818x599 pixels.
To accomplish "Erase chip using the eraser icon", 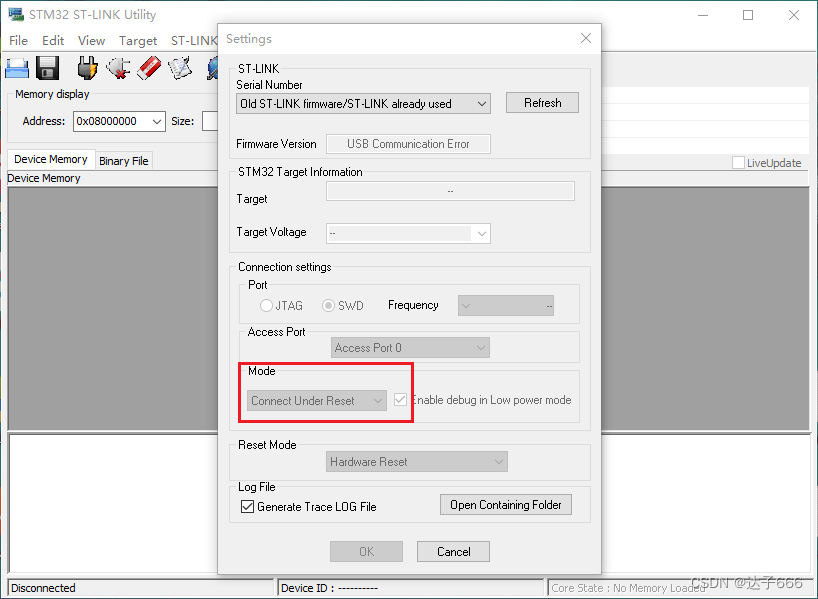I will (x=150, y=67).
